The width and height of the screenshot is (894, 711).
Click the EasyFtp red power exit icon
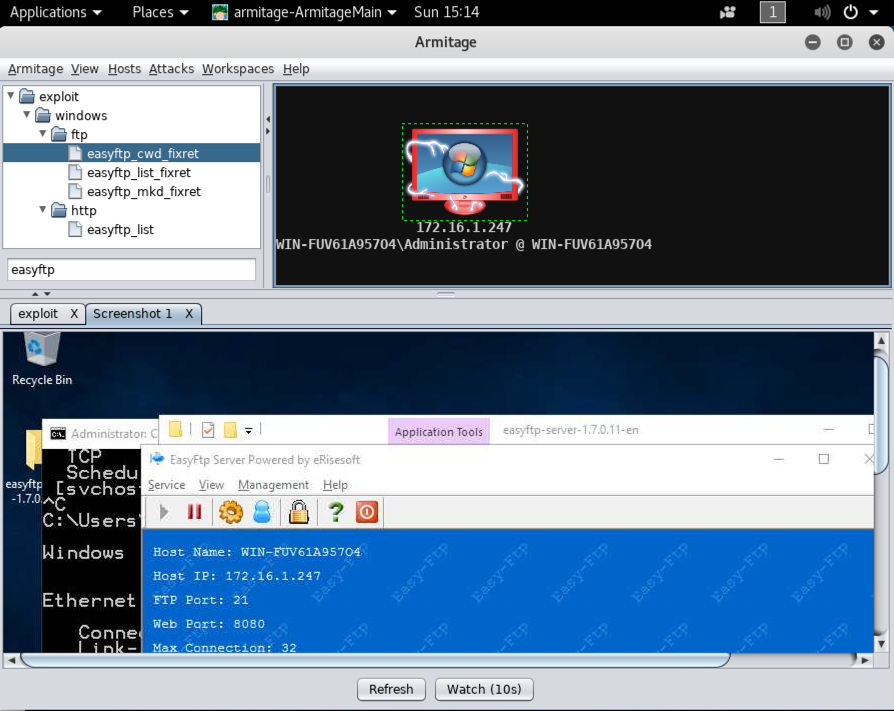click(x=367, y=512)
